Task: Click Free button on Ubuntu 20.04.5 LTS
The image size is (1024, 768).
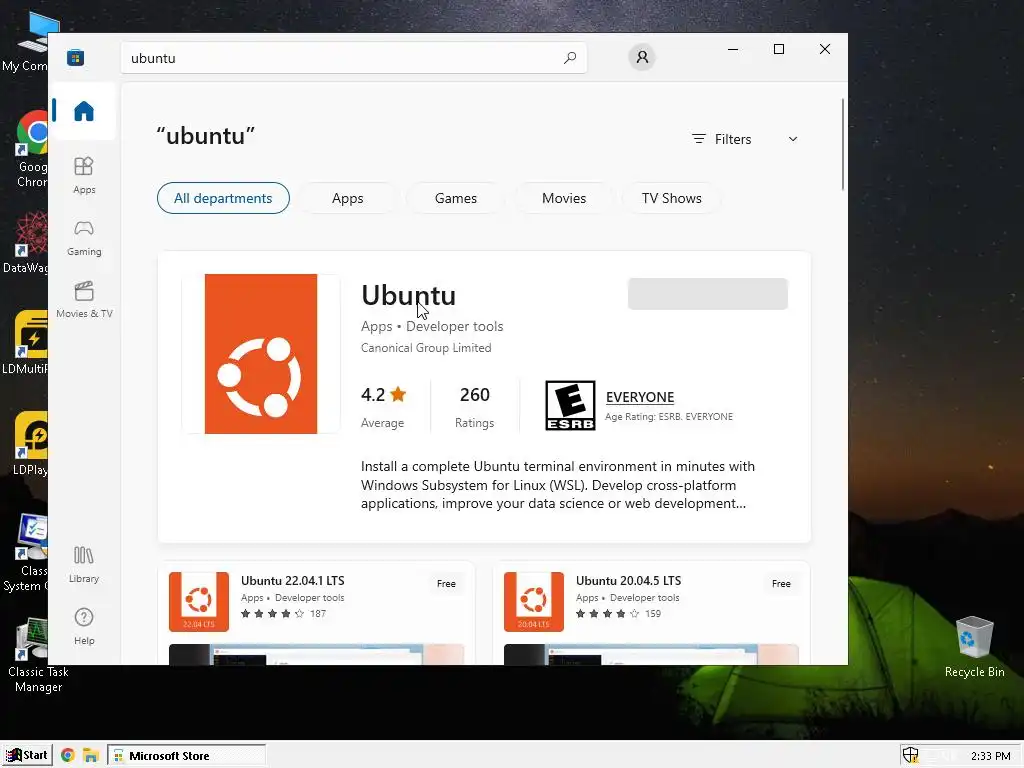Action: [x=781, y=584]
